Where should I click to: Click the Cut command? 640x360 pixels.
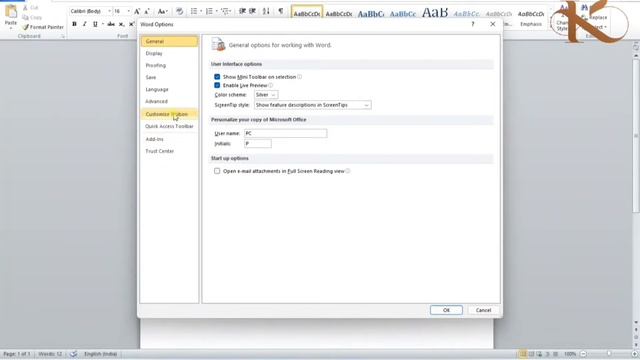31,8
